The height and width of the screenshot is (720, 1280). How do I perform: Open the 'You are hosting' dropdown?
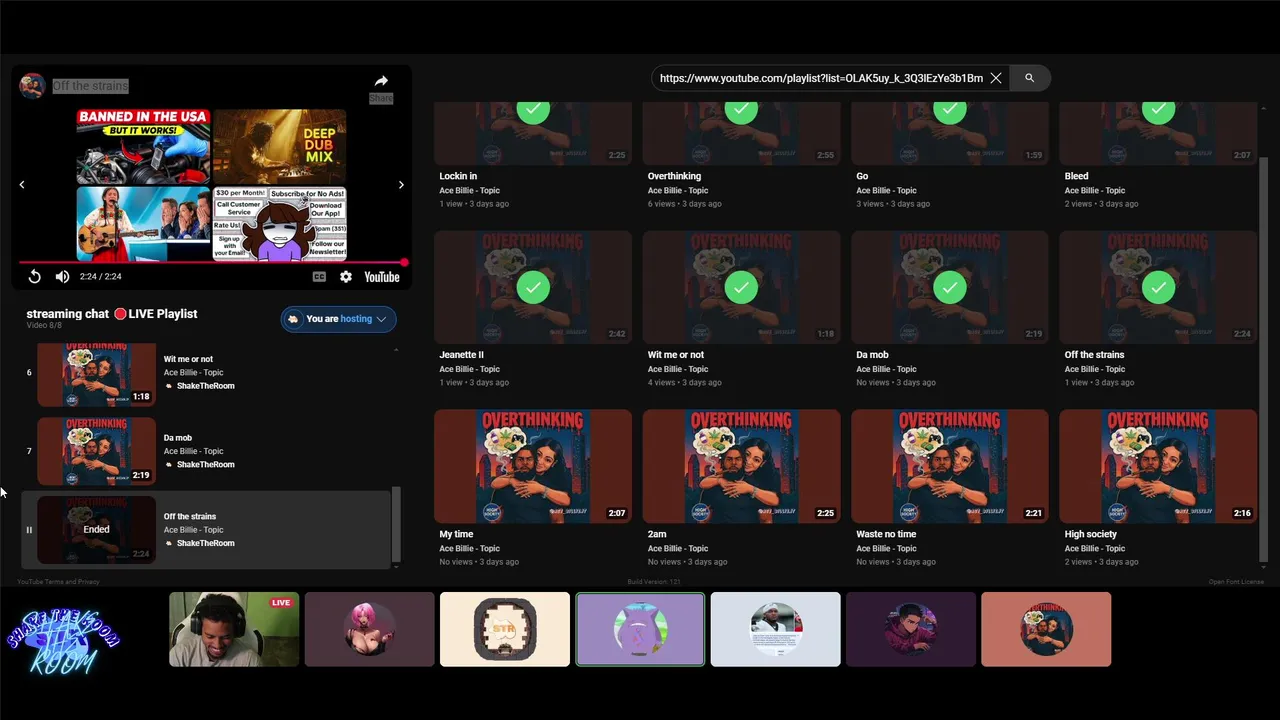tap(339, 319)
